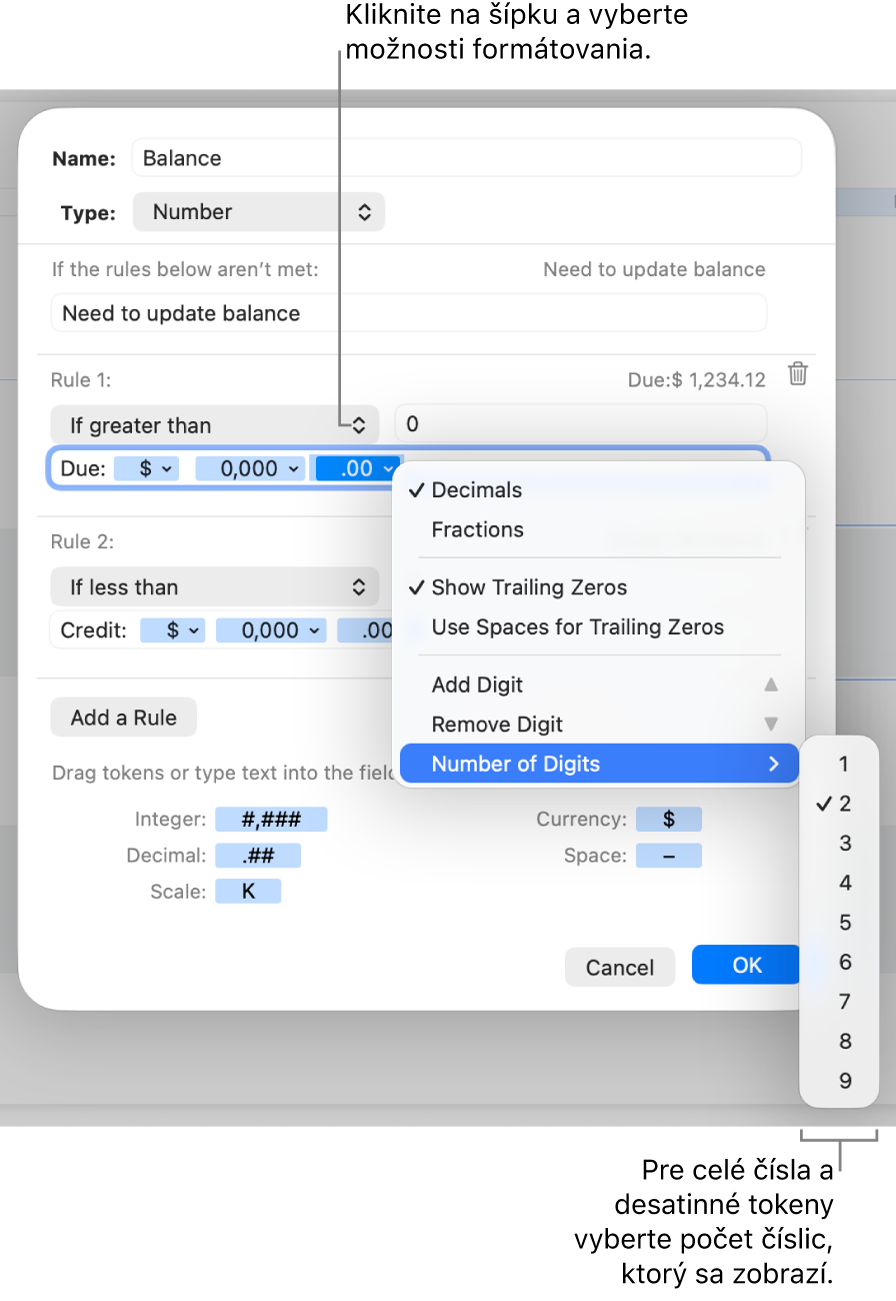This screenshot has width=896, height=1301.
Task: Open the Type Number dropdown
Action: 258,212
